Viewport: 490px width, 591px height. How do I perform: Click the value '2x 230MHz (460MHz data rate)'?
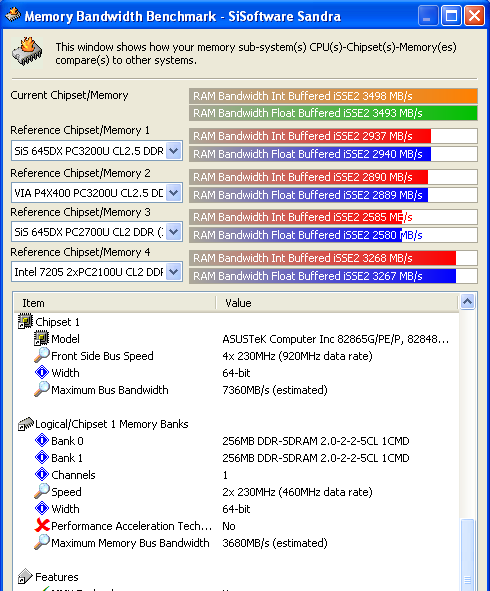click(x=297, y=492)
